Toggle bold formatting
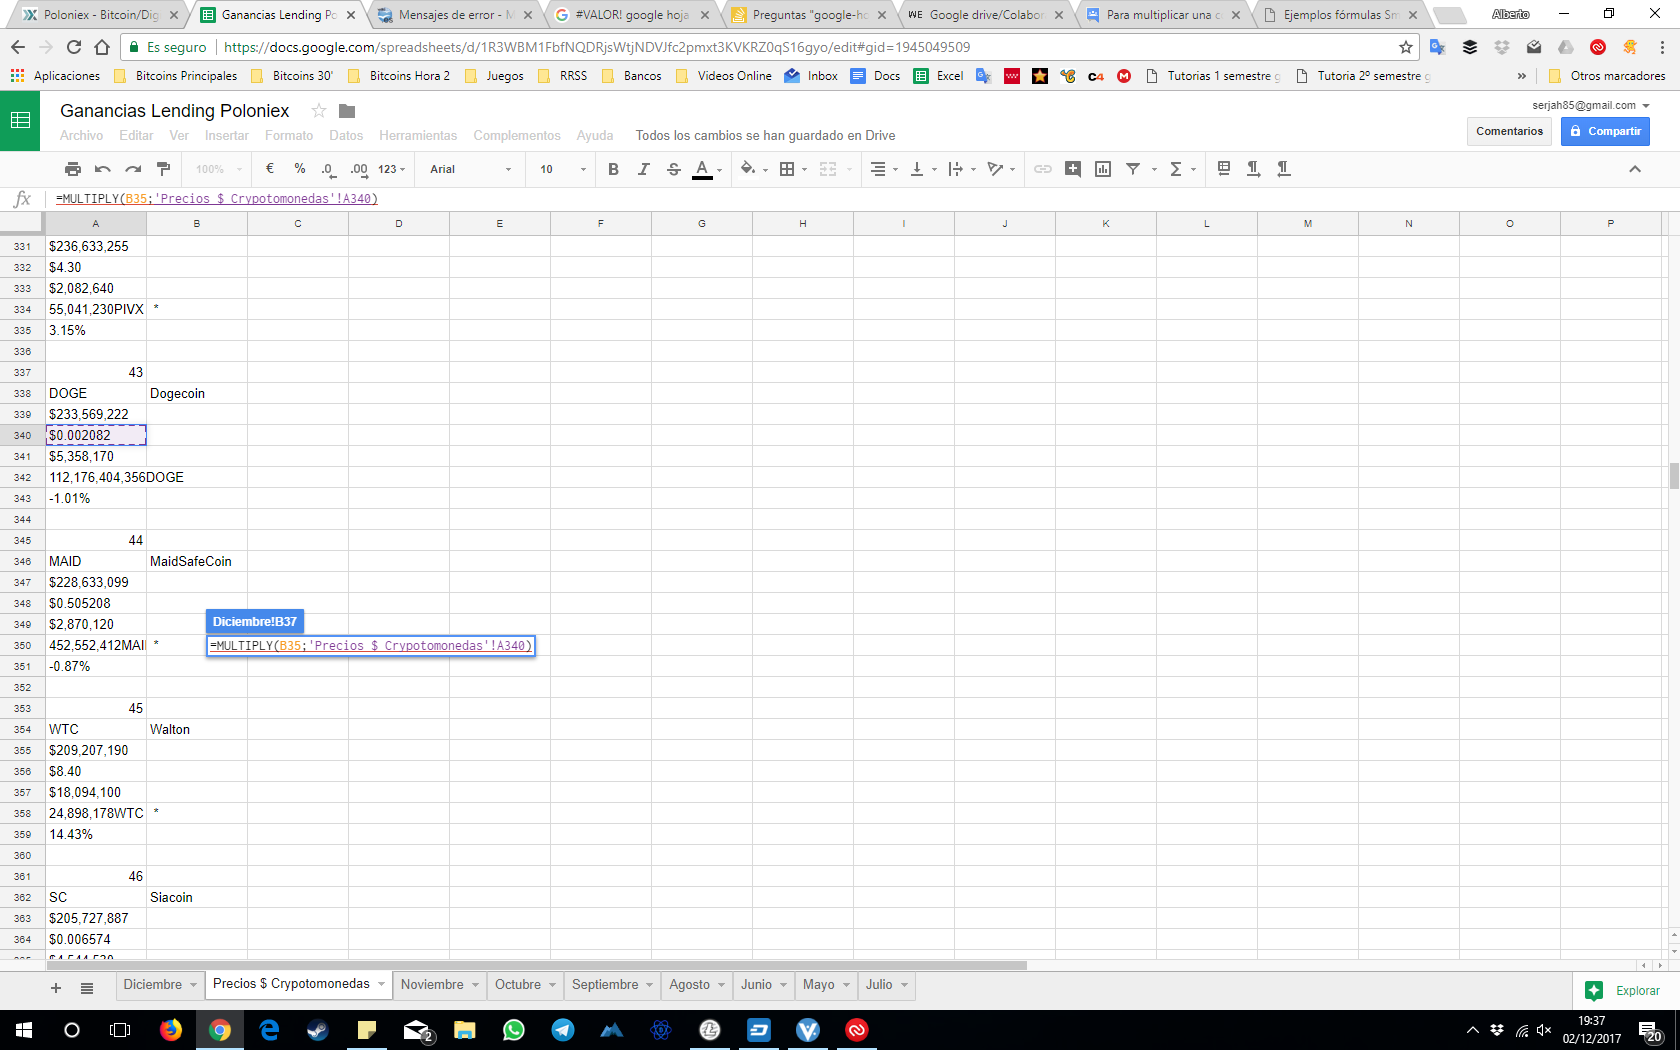The image size is (1680, 1050). [613, 169]
